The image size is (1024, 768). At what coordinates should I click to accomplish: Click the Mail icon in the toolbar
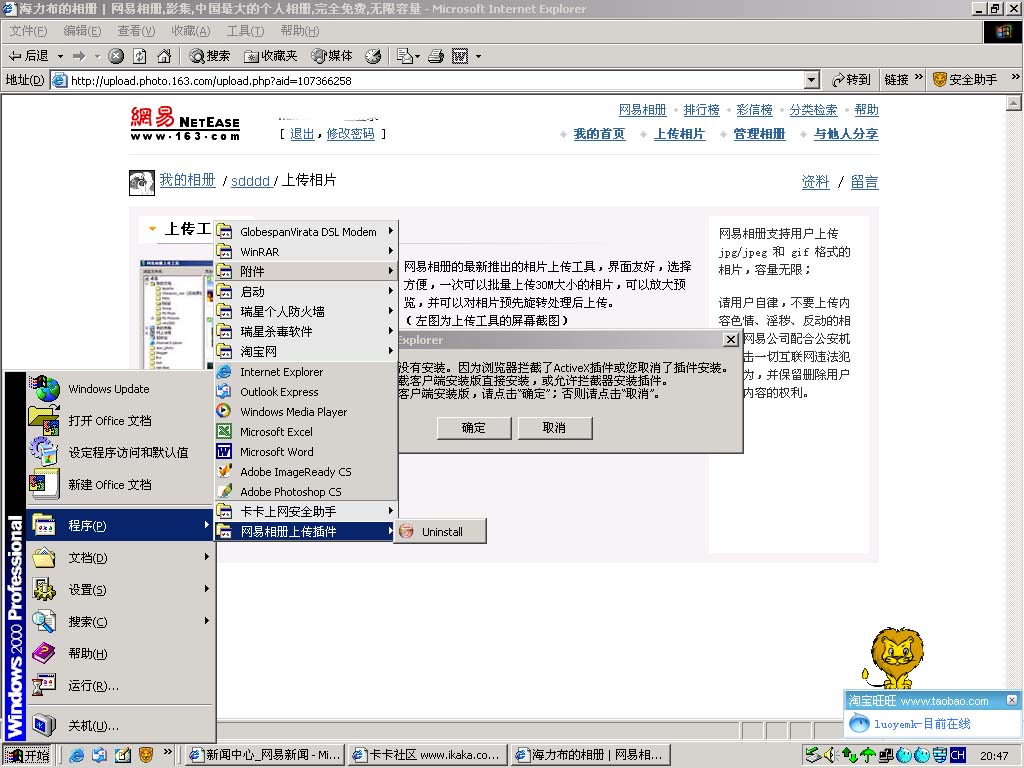click(405, 56)
